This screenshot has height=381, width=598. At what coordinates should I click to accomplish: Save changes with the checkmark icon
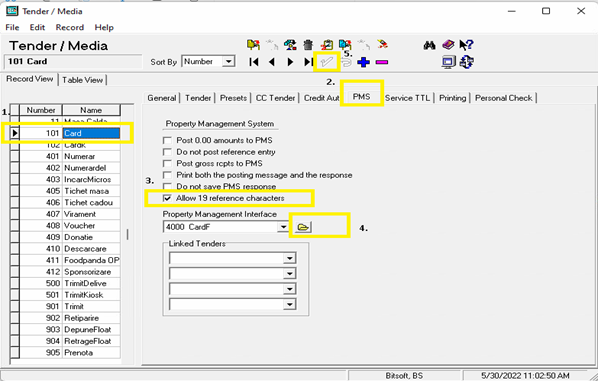327,62
